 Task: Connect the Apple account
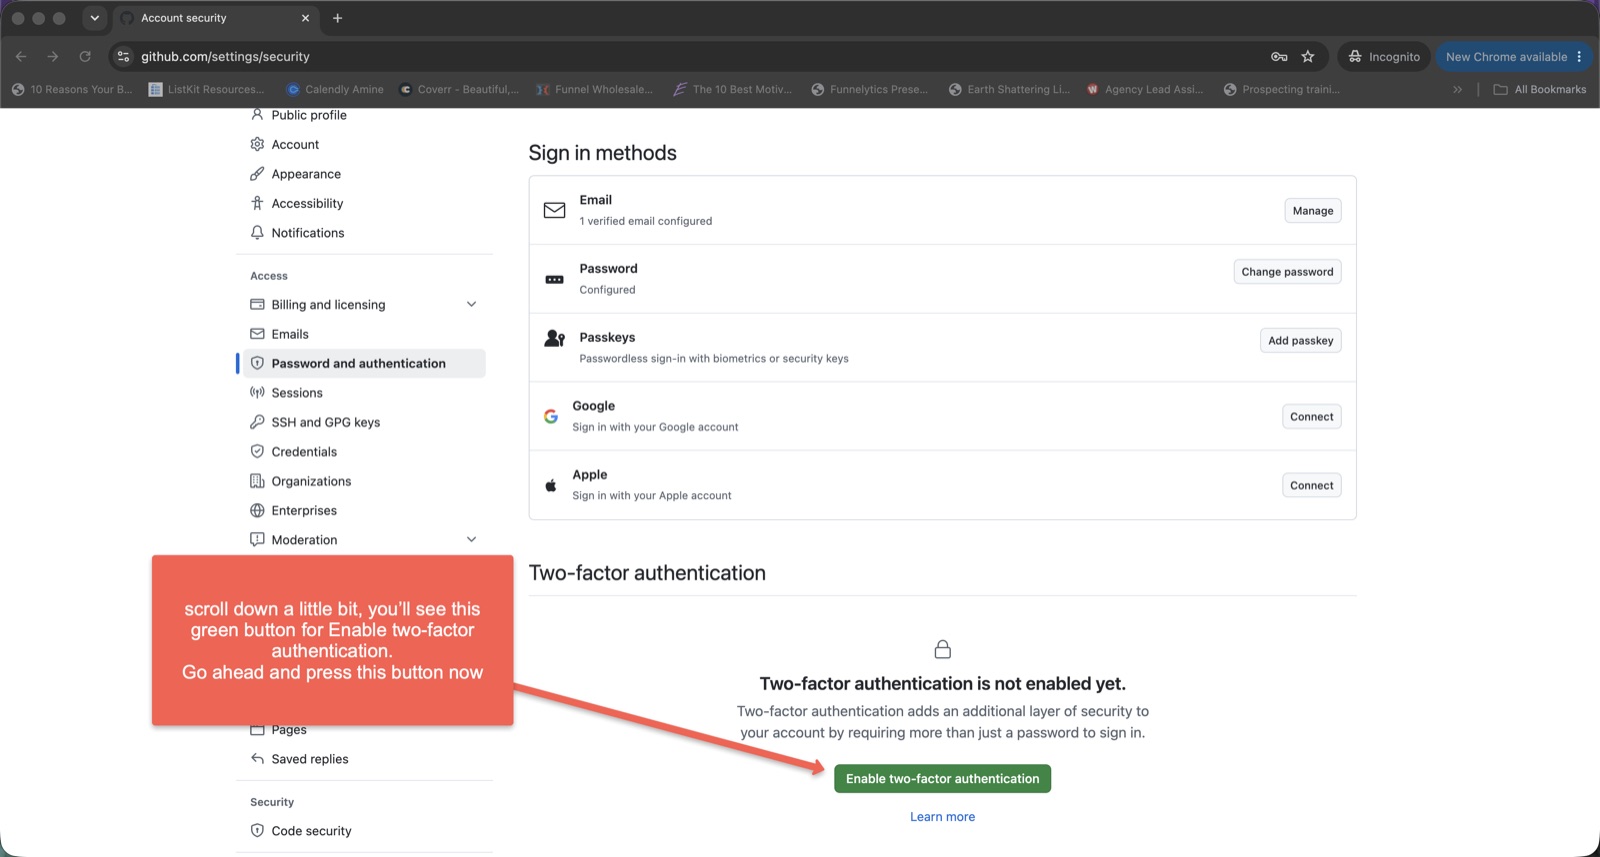click(x=1311, y=486)
